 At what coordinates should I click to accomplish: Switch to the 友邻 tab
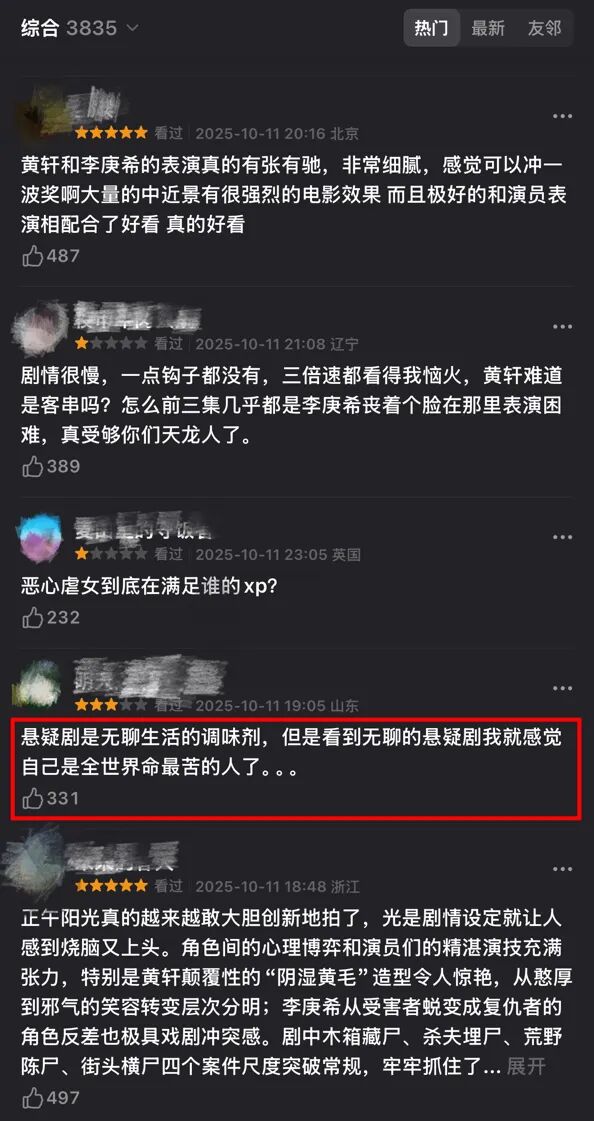click(x=545, y=28)
